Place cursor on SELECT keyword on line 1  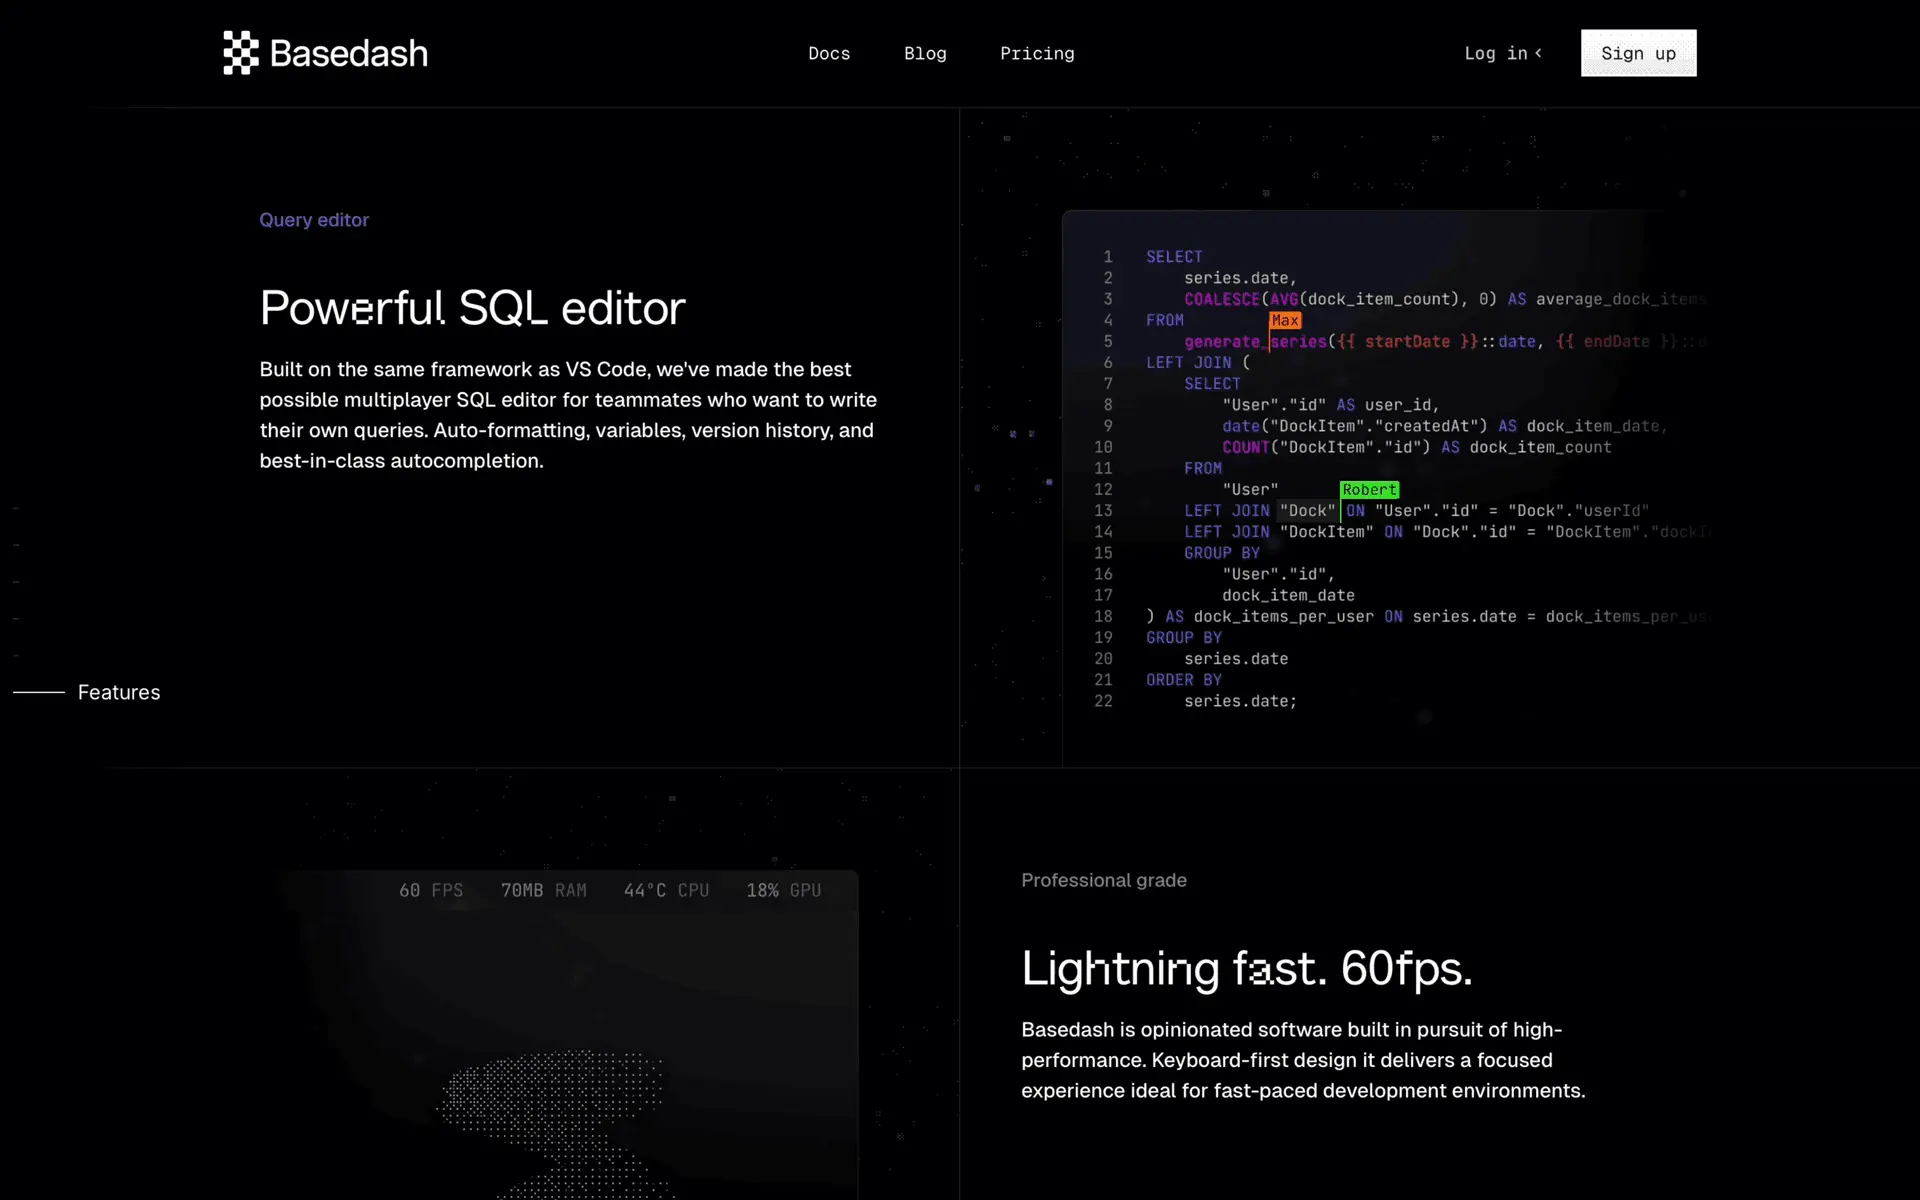point(1174,257)
